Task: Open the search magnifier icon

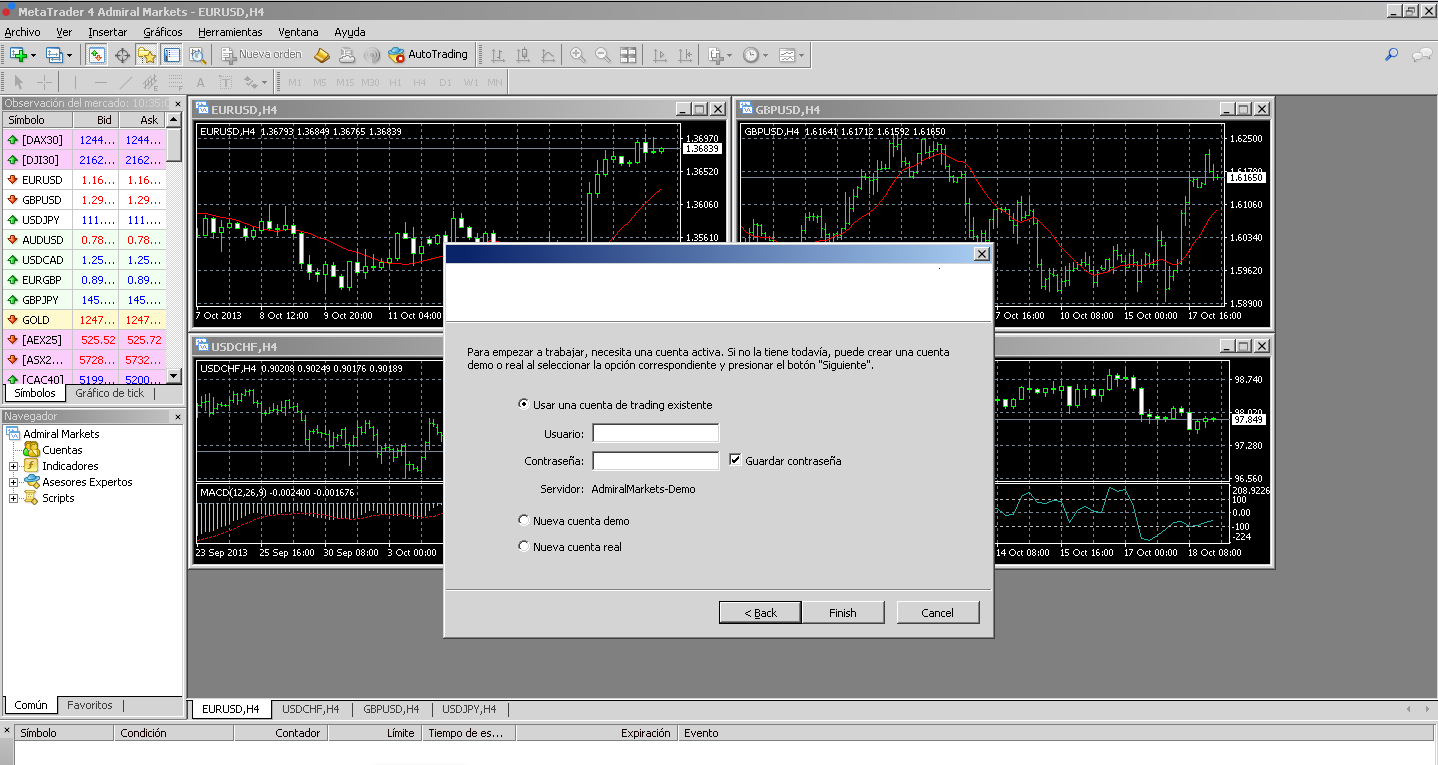Action: (x=1391, y=55)
